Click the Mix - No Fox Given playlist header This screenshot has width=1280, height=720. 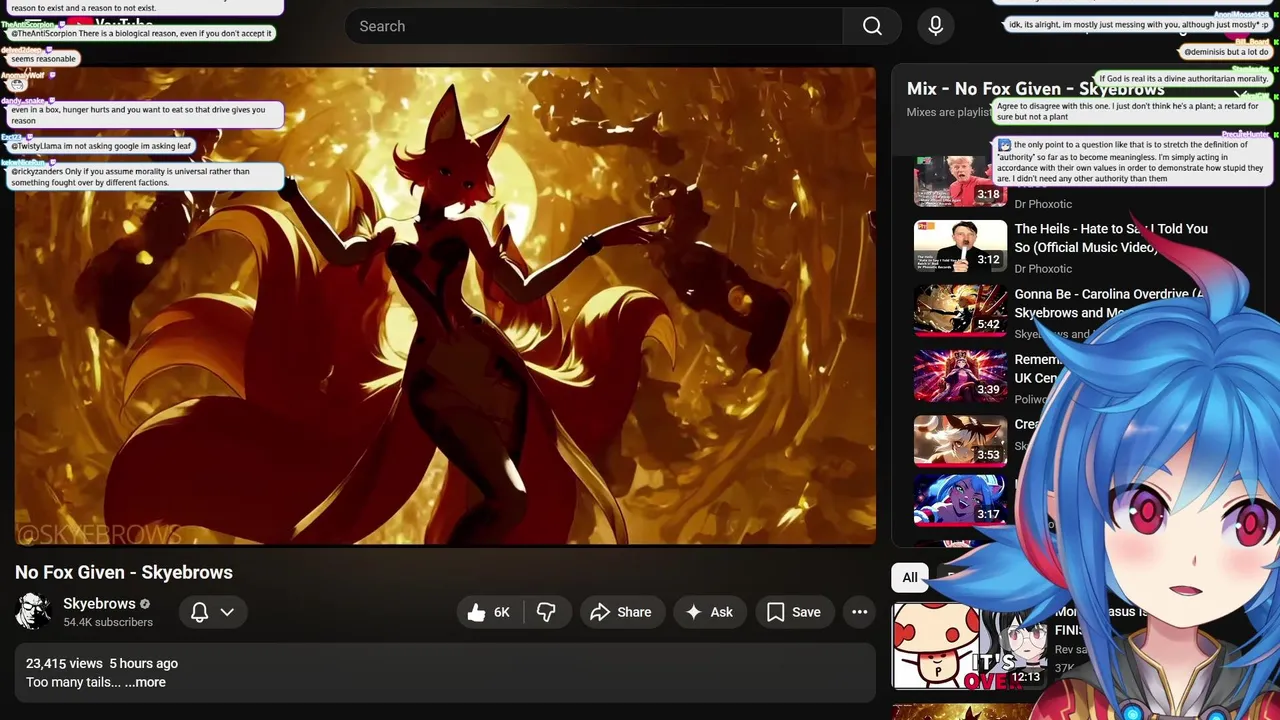click(1036, 89)
